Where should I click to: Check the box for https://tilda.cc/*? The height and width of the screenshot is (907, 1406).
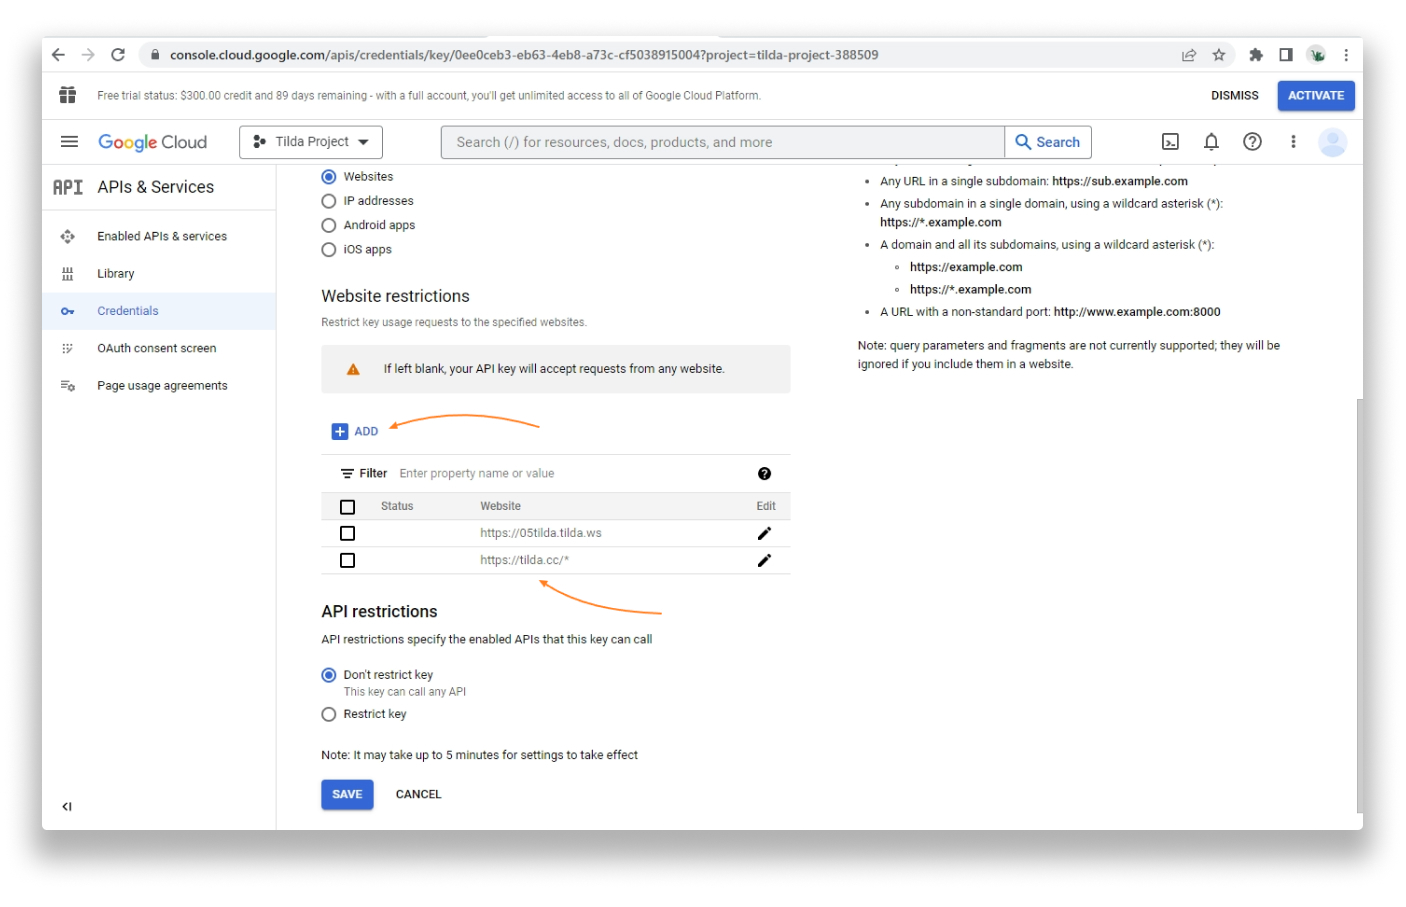(348, 561)
